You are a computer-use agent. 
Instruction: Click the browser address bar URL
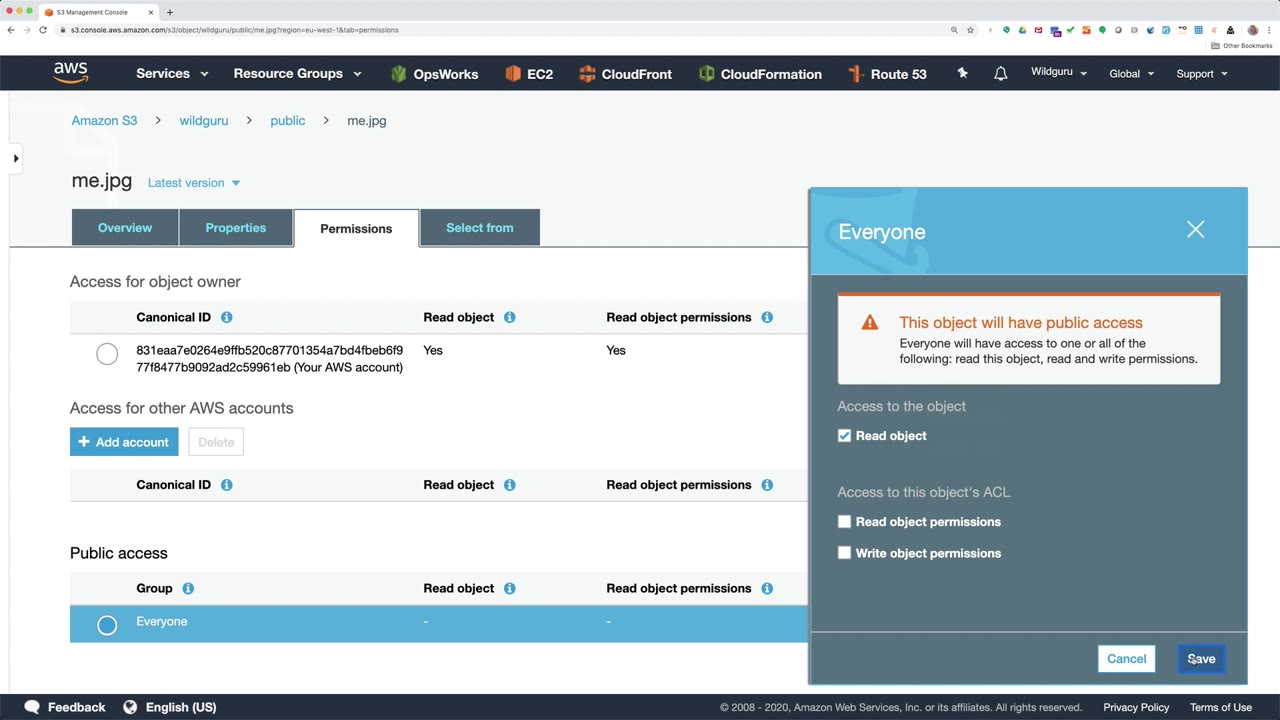tap(234, 30)
